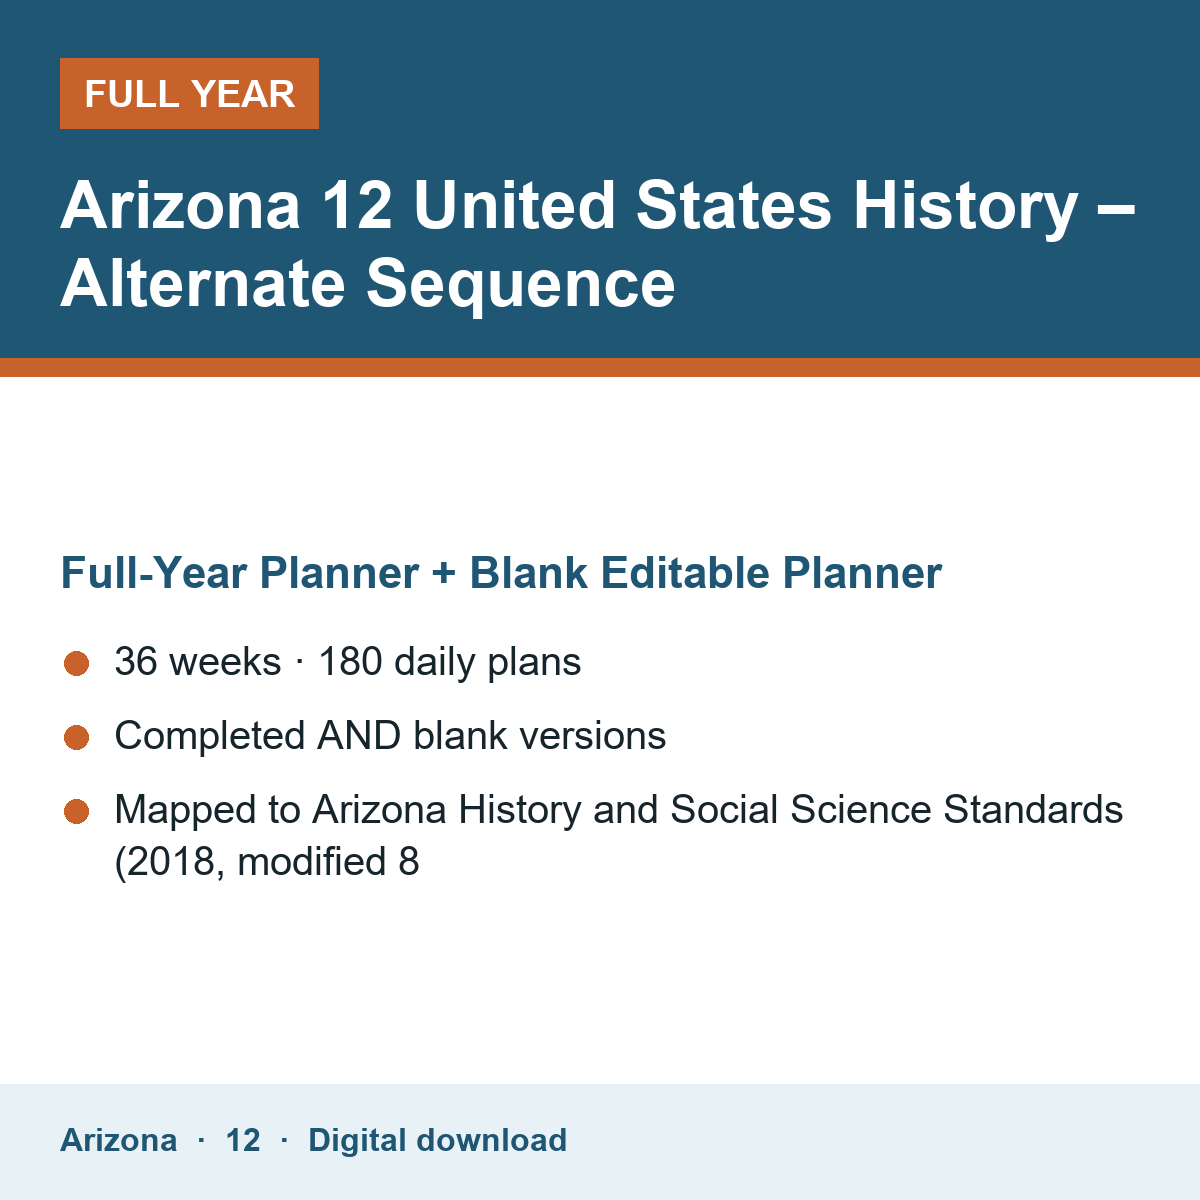The width and height of the screenshot is (1200, 1200).
Task: Click the orange bullet beside Completed AND blank
Action: tap(77, 737)
